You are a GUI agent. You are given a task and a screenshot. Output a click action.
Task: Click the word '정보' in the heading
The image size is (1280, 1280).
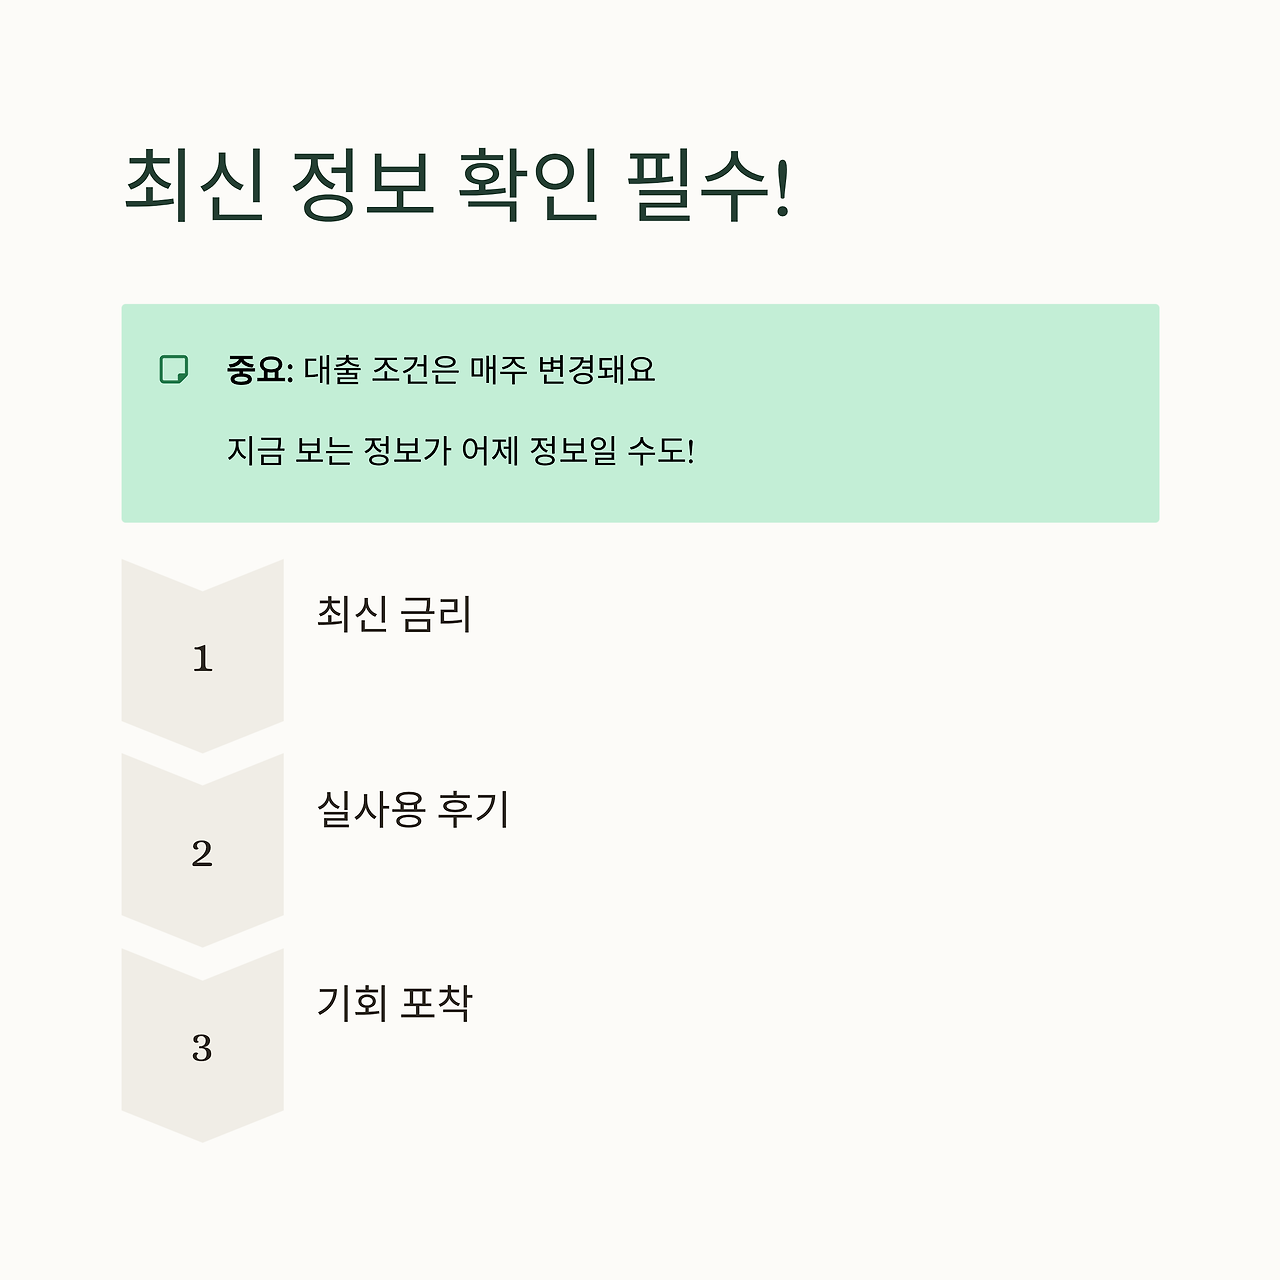(361, 186)
